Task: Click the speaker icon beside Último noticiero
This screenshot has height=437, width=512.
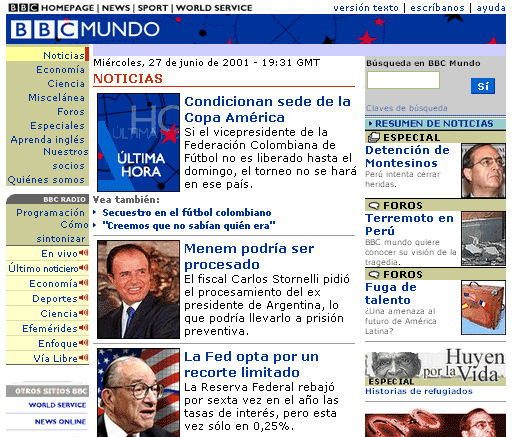Action: point(84,268)
